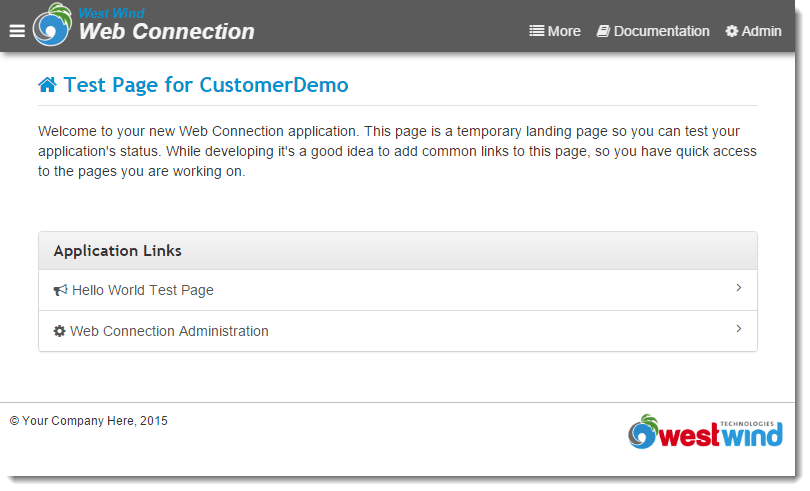Click the West Wind globe logo

point(52,24)
